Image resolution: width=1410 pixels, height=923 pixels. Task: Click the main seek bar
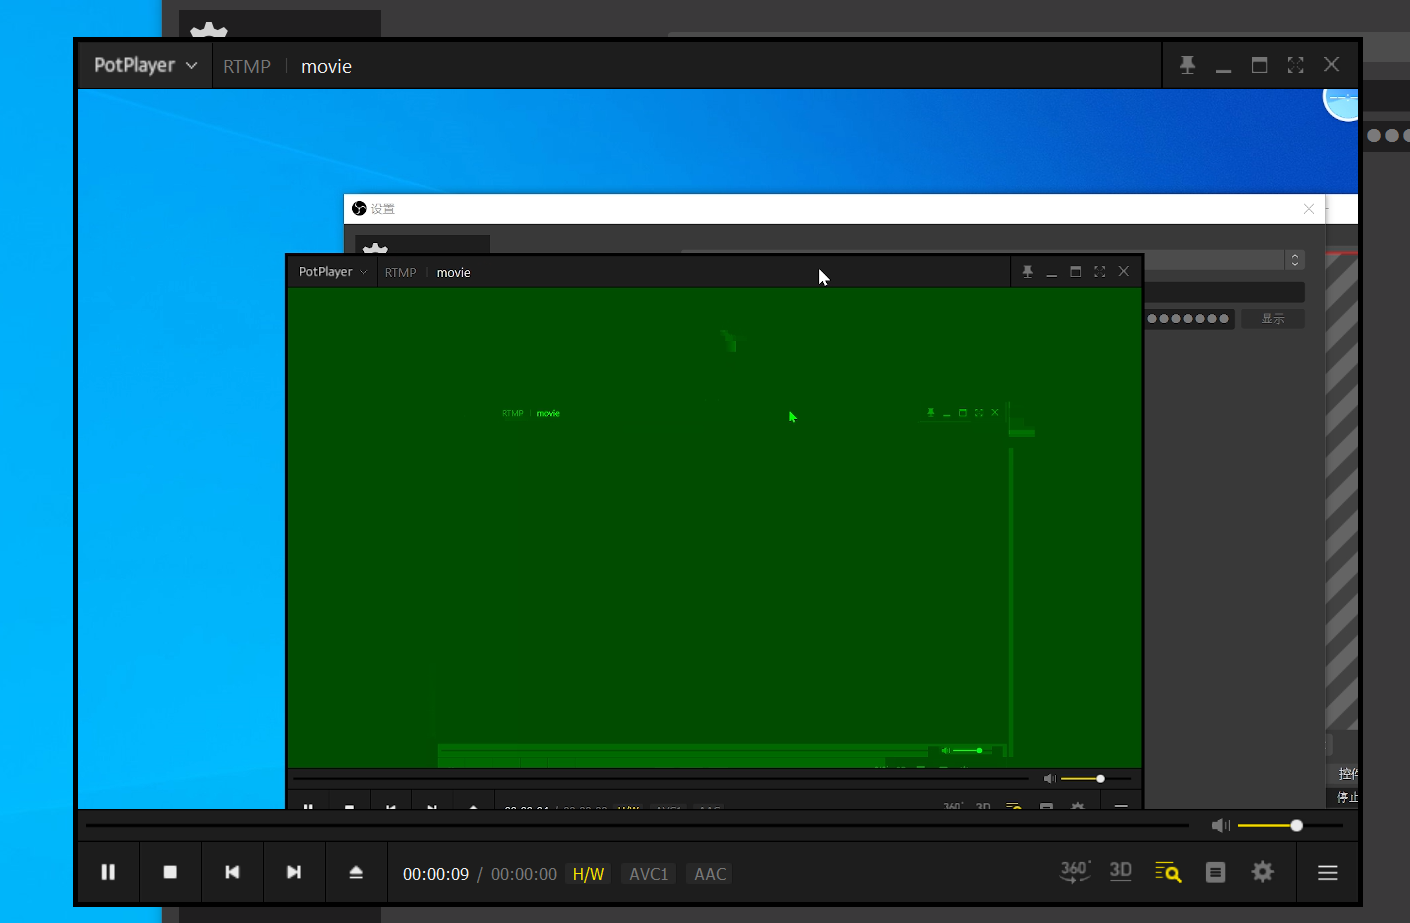(x=637, y=825)
